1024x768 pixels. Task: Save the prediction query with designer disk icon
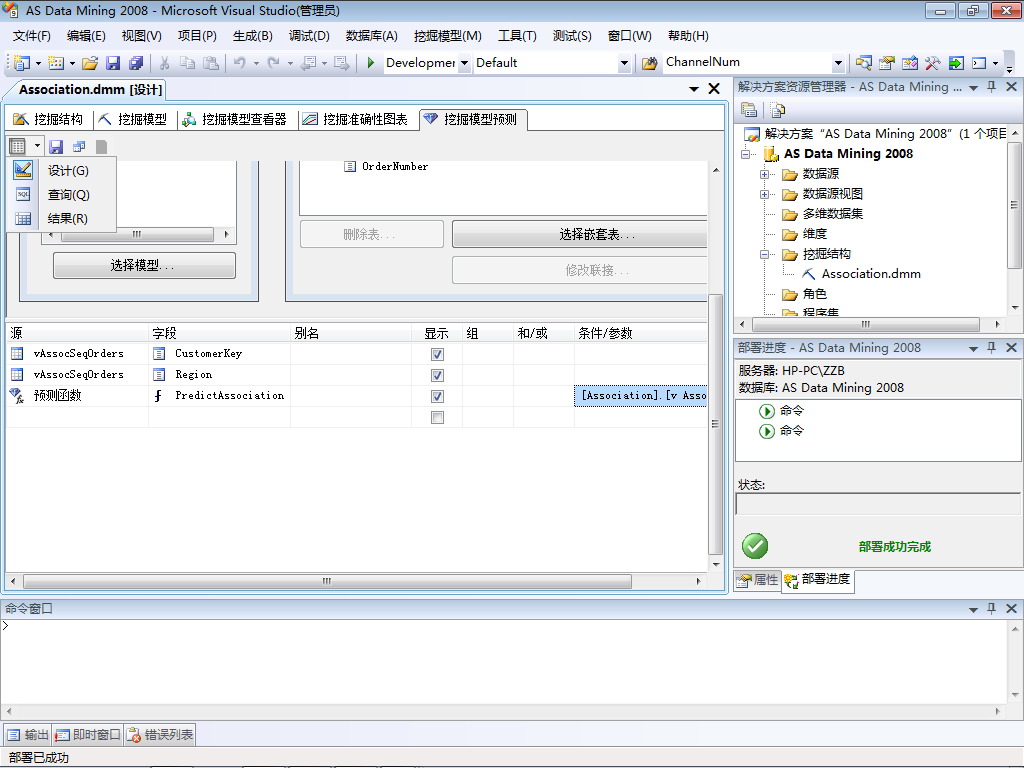click(x=56, y=146)
